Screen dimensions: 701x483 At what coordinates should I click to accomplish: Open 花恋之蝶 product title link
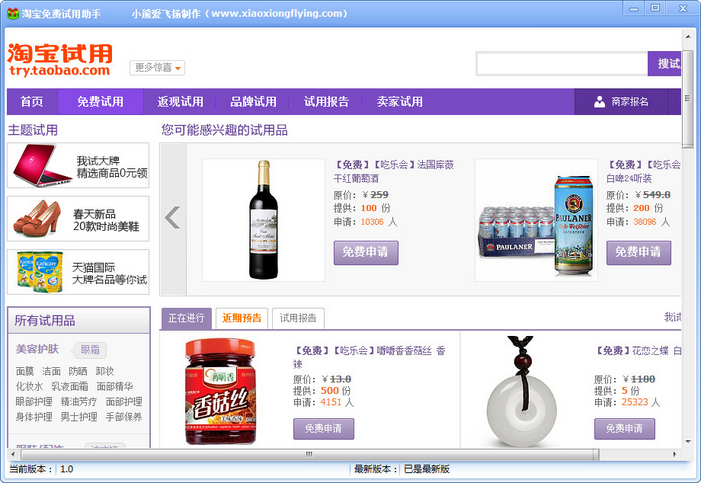[638, 351]
